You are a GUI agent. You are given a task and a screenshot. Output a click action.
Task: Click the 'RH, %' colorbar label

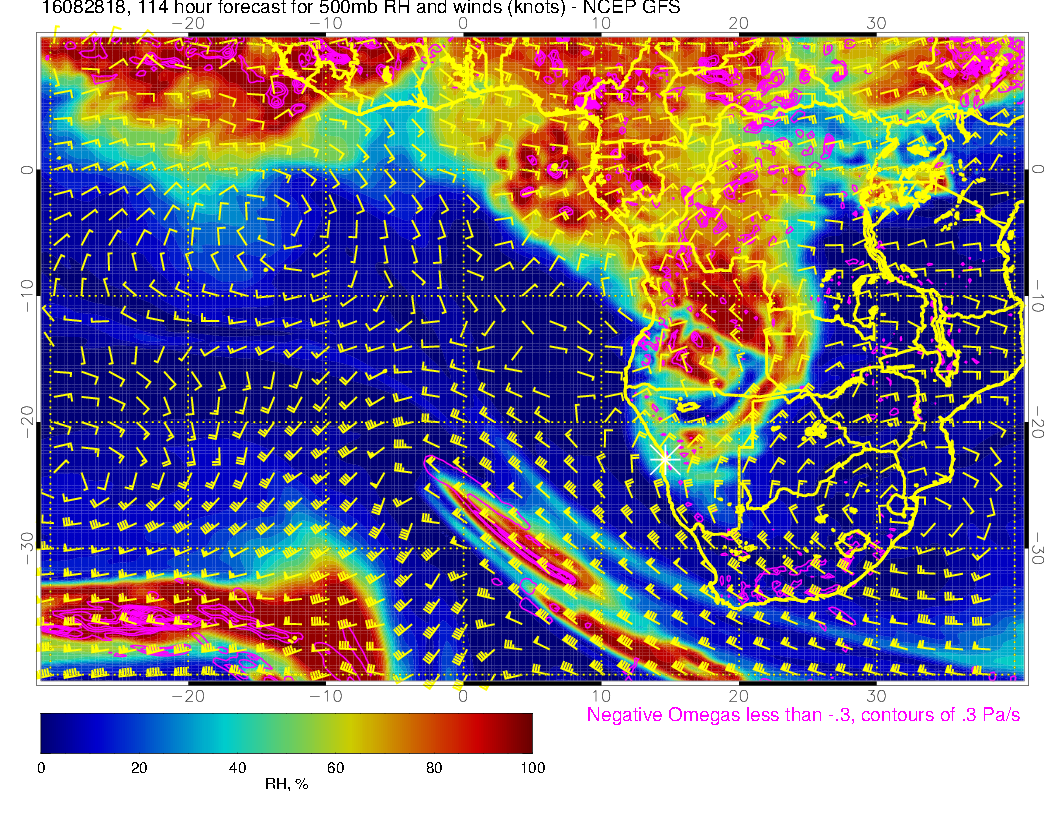(286, 785)
